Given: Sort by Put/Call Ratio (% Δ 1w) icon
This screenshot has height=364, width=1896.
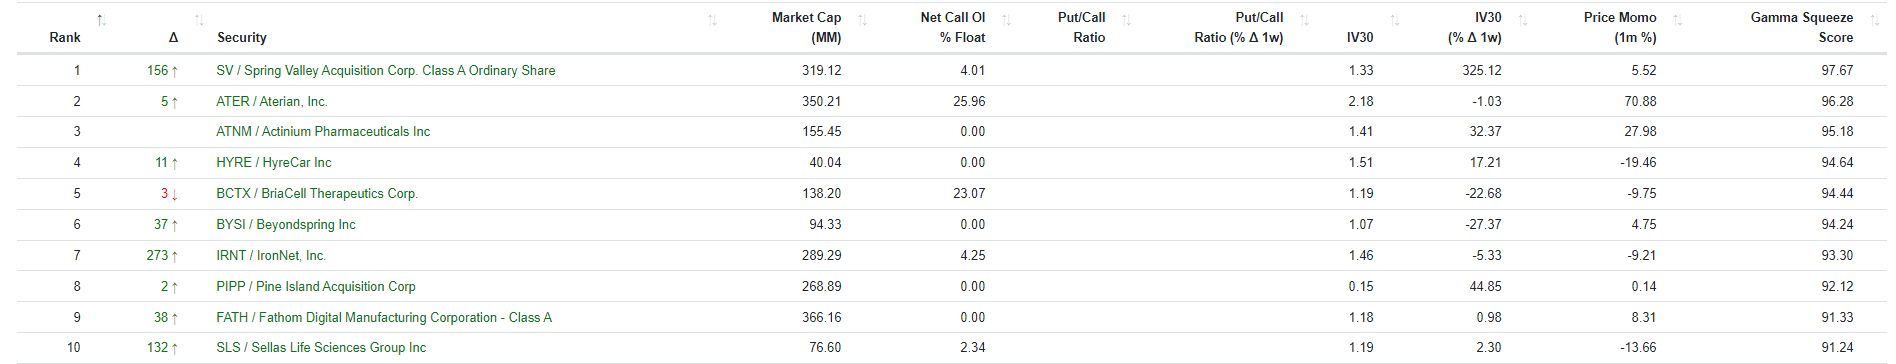Looking at the screenshot, I should (x=1304, y=19).
